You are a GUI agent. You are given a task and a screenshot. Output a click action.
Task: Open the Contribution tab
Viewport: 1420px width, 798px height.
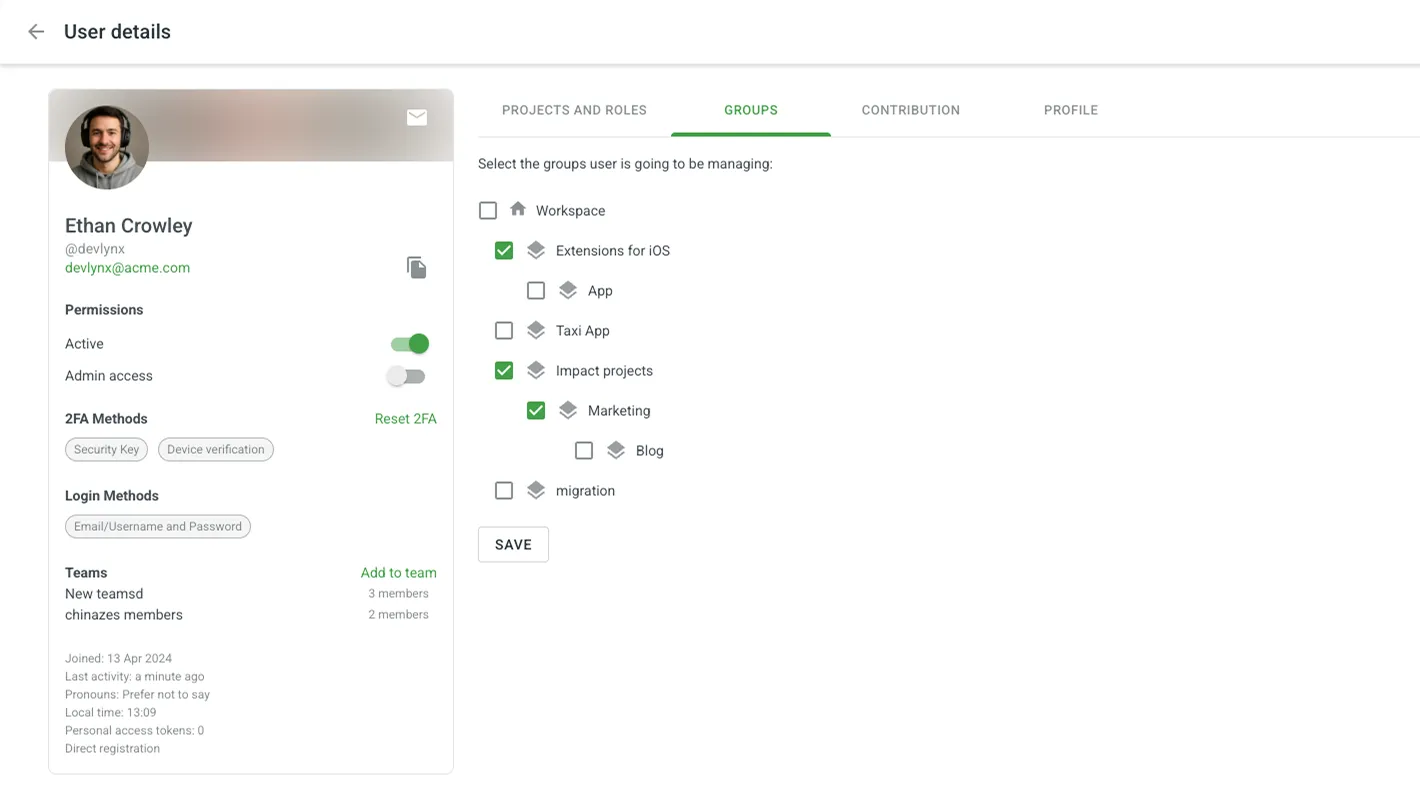click(910, 110)
